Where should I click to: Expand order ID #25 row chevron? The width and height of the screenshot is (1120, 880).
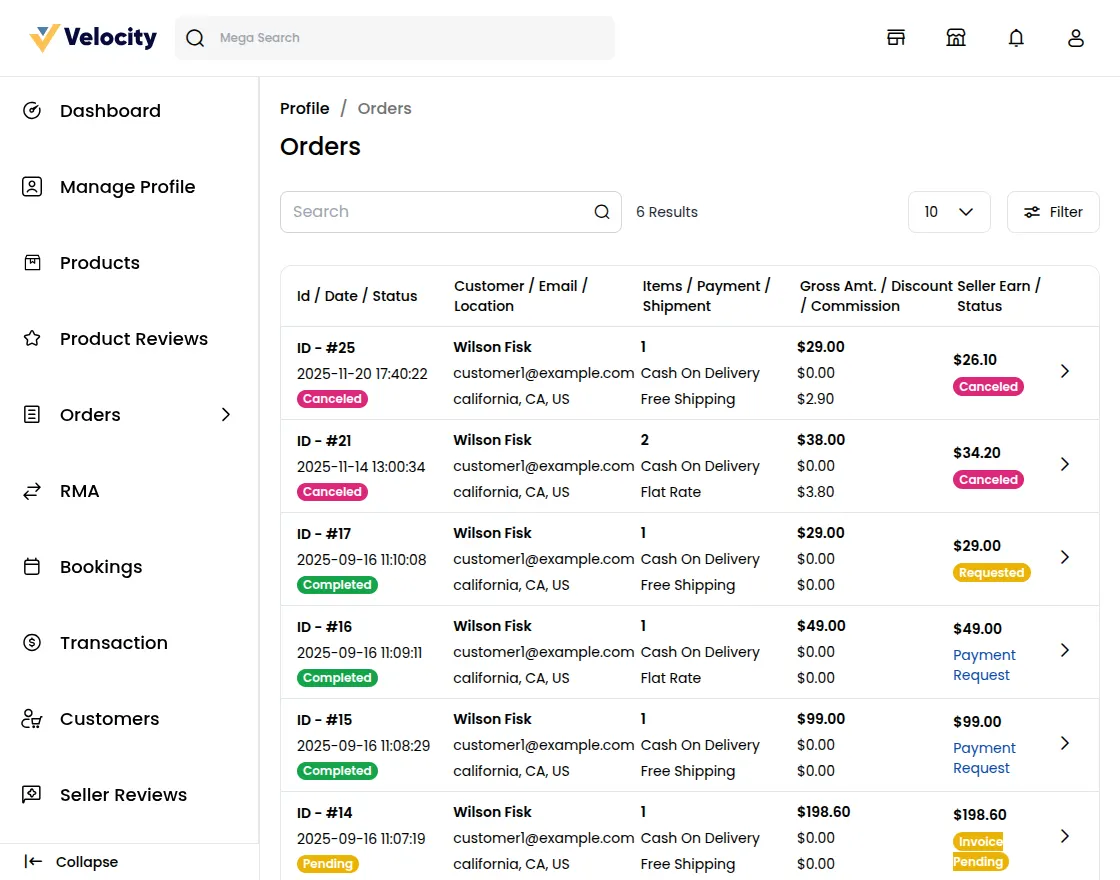1065,371
